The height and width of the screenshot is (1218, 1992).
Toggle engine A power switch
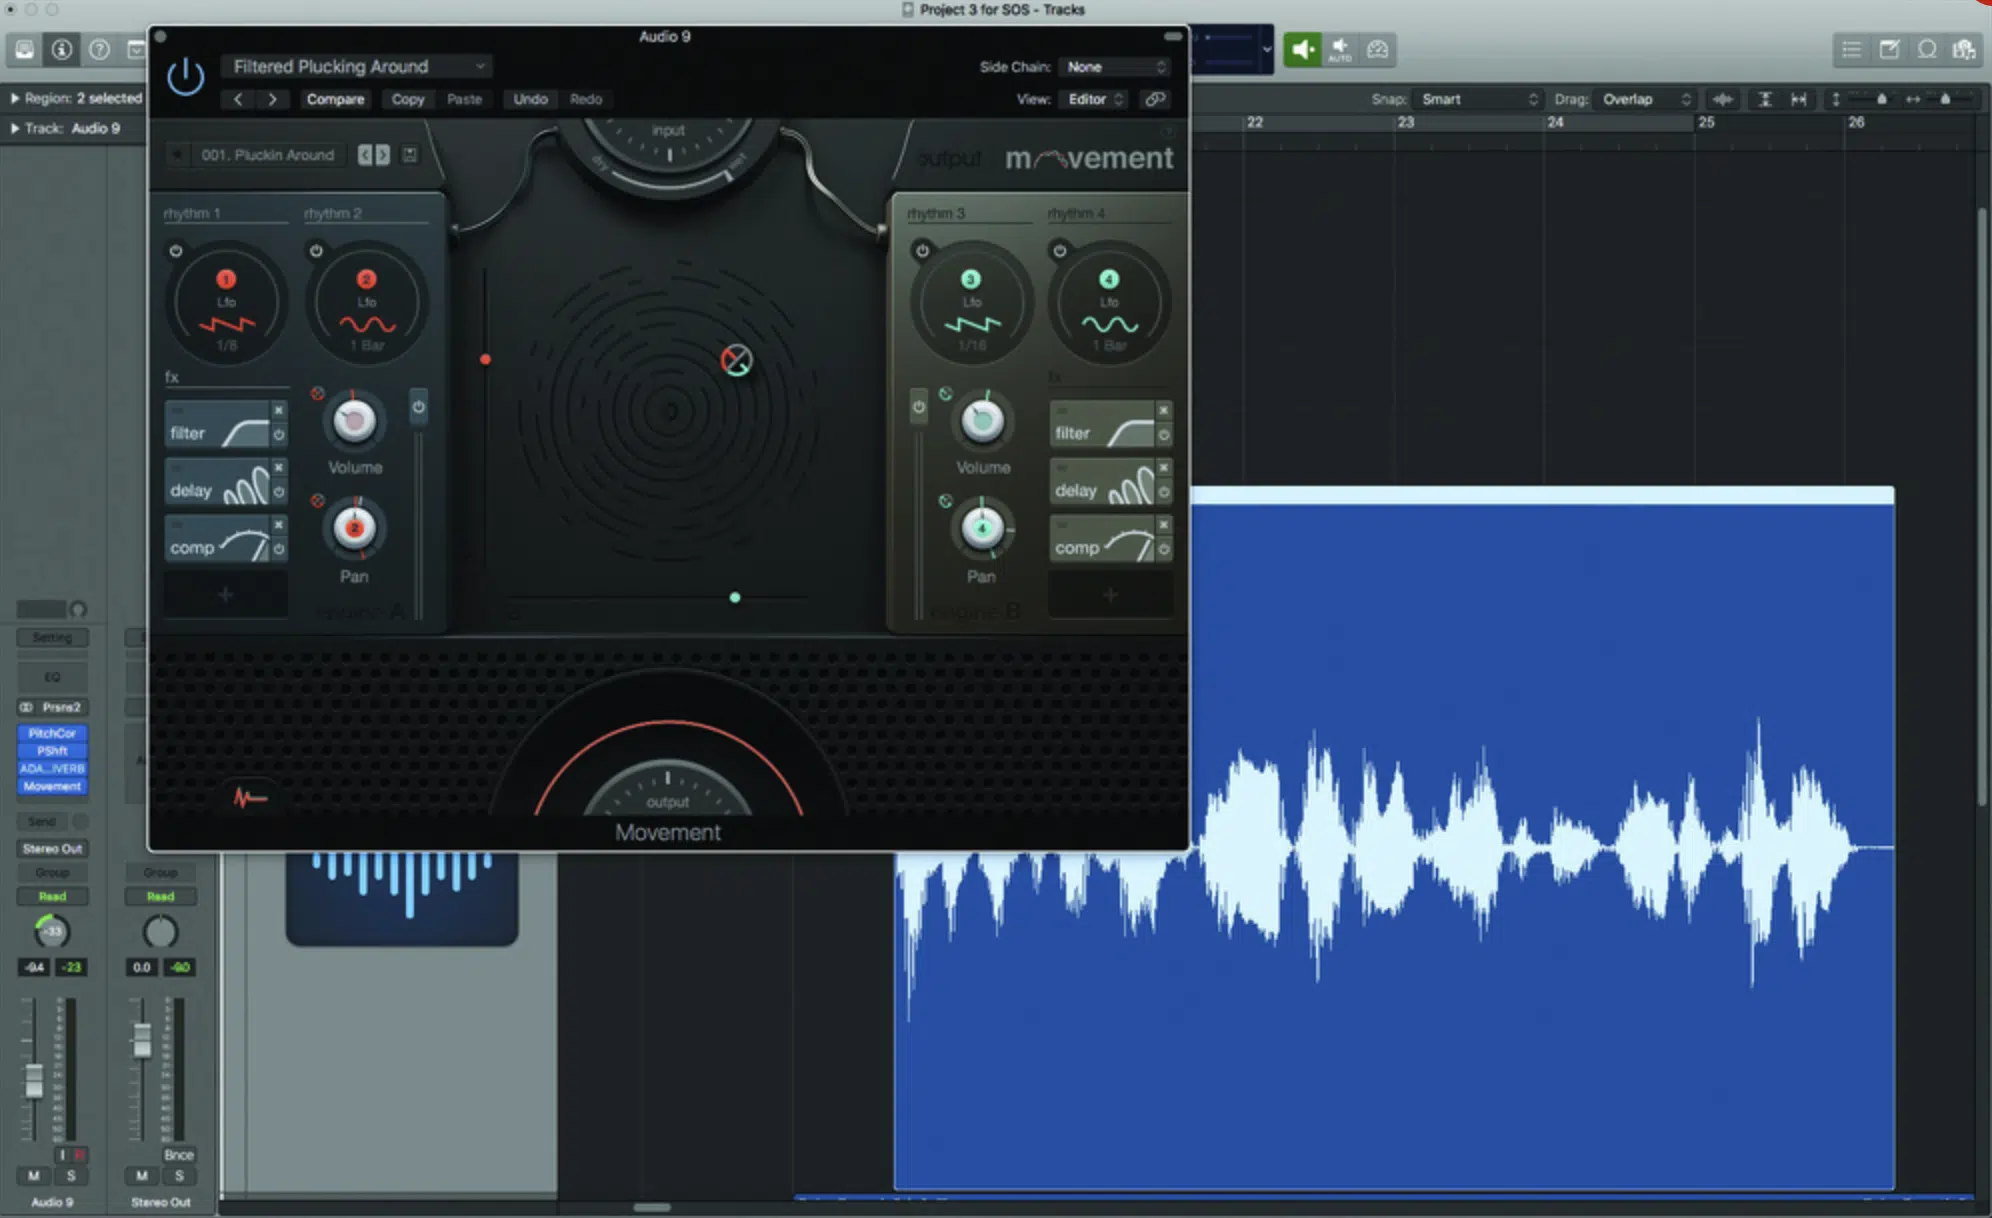coord(418,407)
